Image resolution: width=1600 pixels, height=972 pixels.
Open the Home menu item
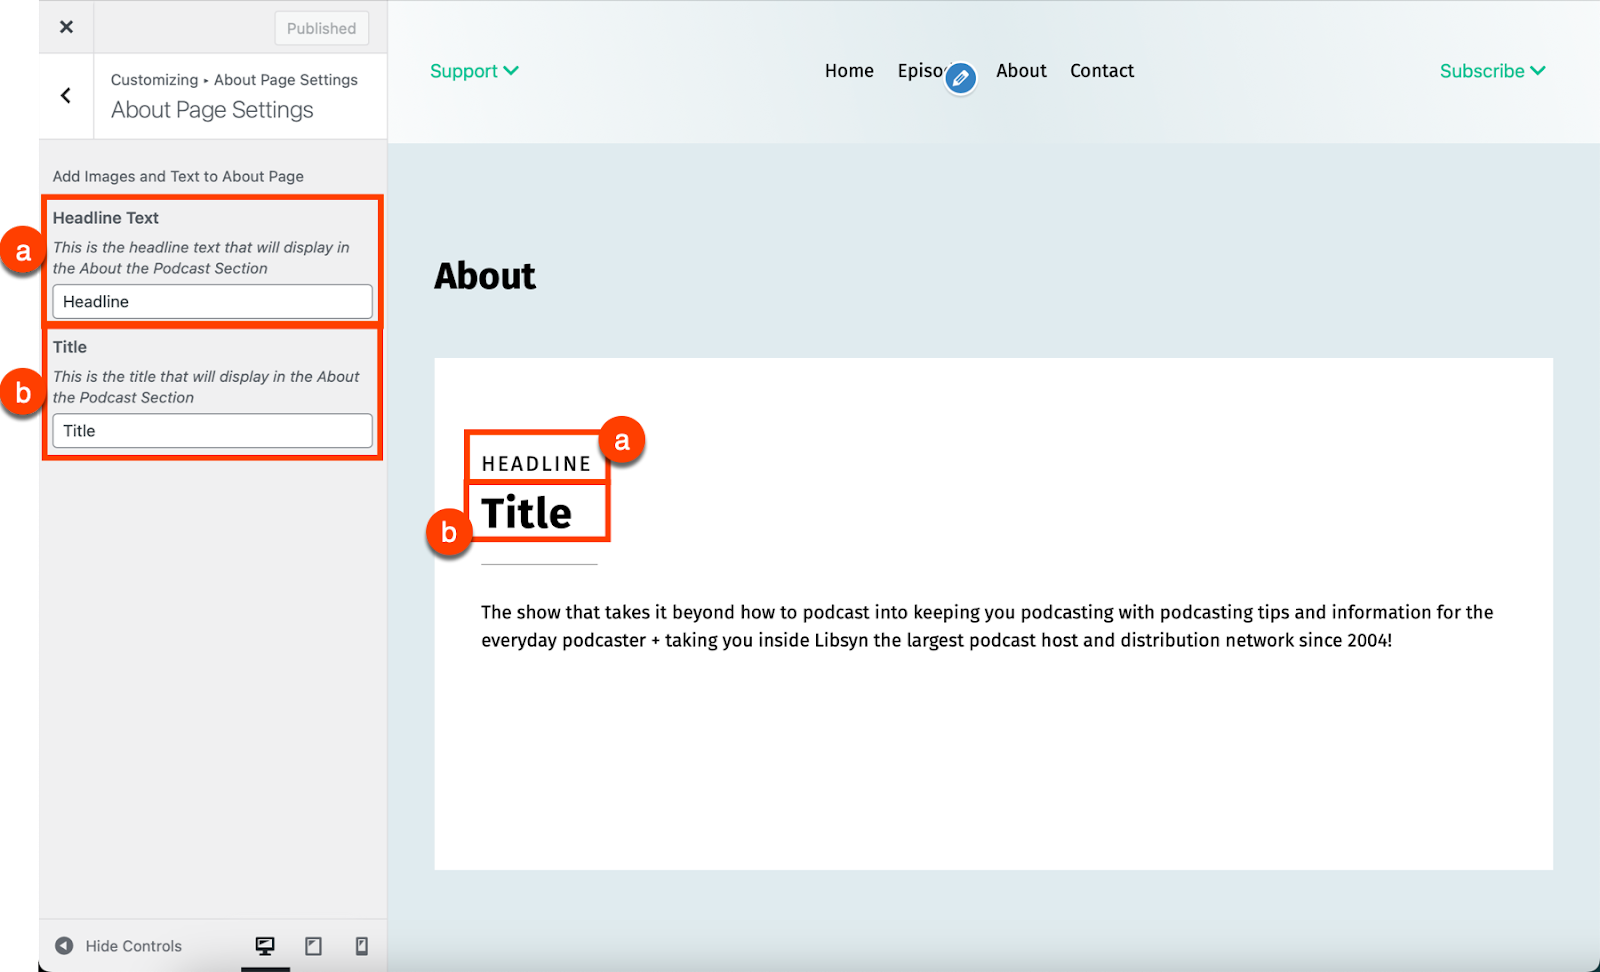[x=849, y=71]
